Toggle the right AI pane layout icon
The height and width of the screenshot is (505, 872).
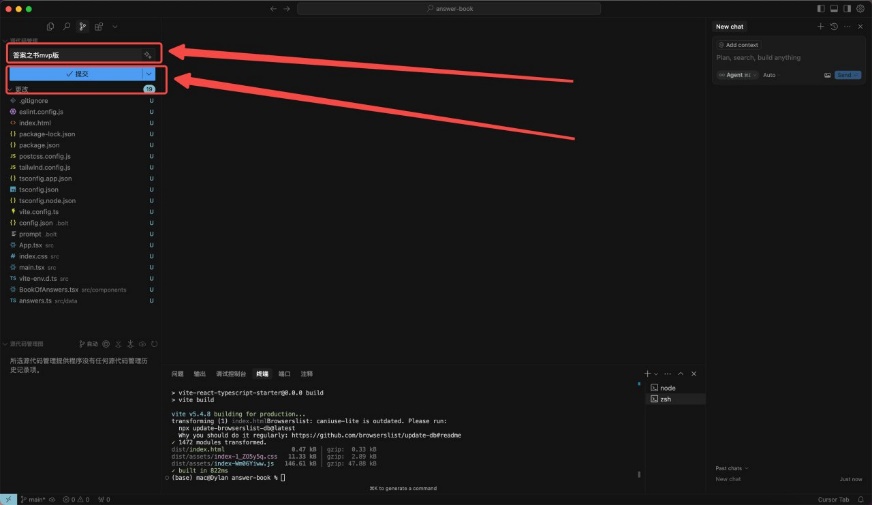[846, 8]
